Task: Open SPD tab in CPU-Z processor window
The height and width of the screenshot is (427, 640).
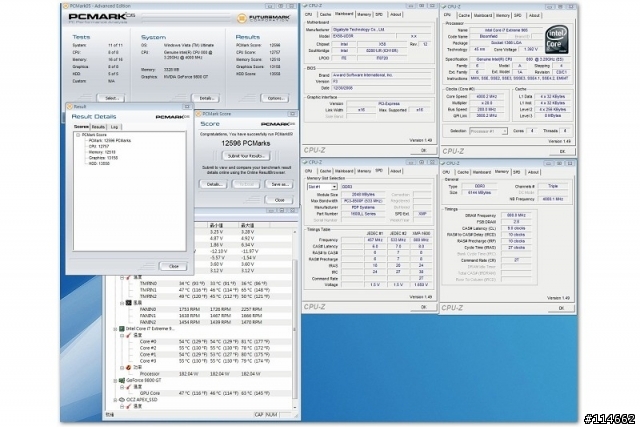Action: point(518,15)
